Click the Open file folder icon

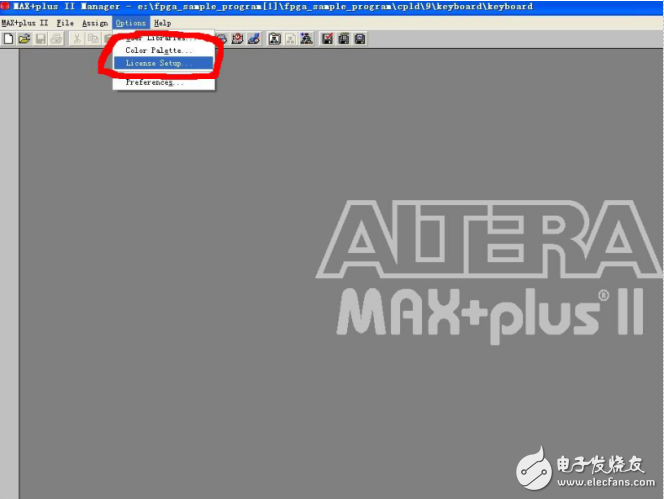pyautogui.click(x=24, y=38)
